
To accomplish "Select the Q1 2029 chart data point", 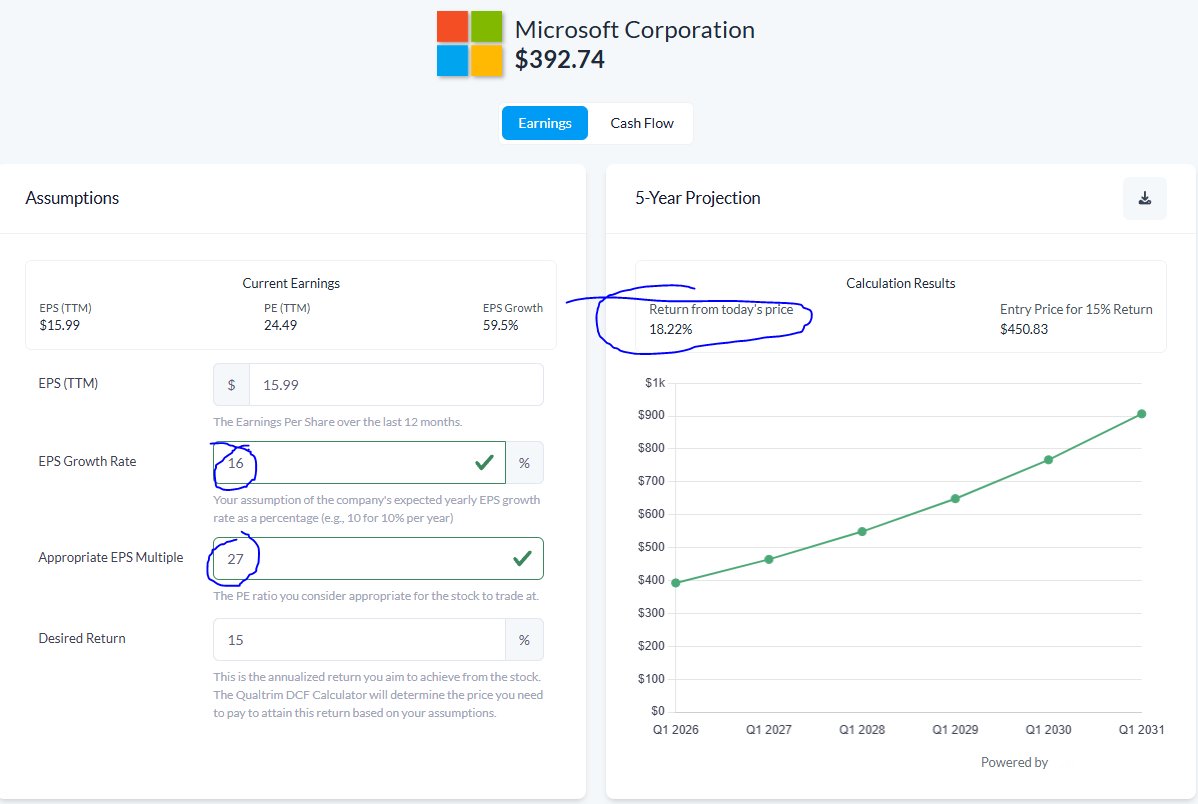I will pos(955,498).
